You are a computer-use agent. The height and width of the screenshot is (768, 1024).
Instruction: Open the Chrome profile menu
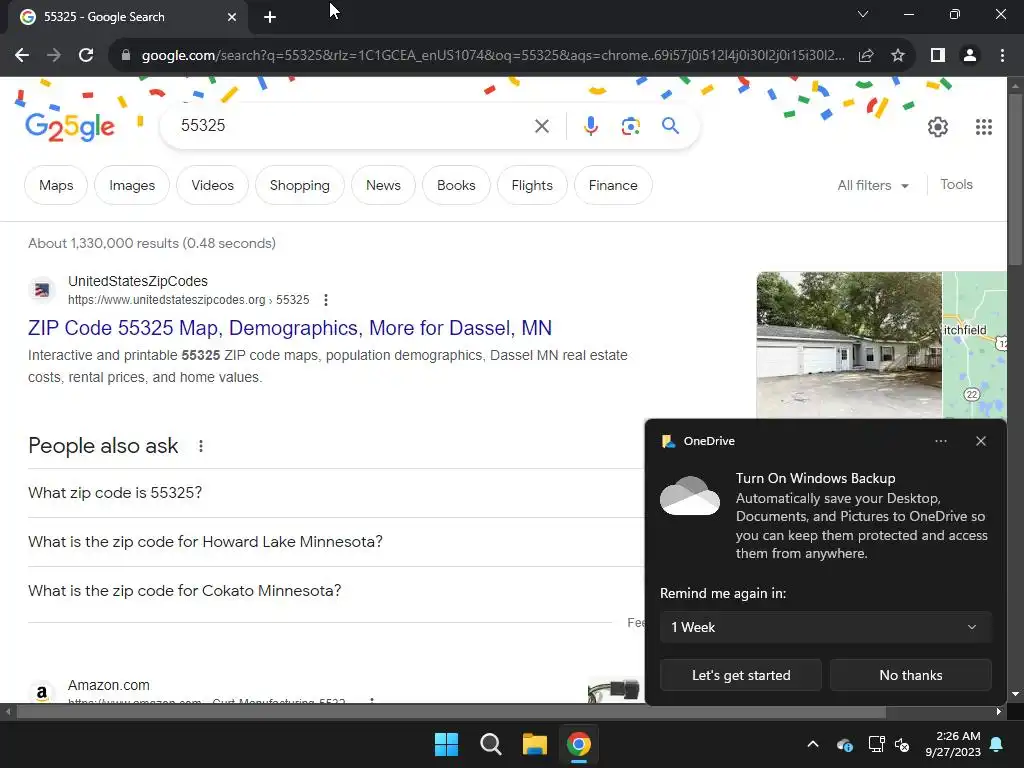tap(970, 56)
